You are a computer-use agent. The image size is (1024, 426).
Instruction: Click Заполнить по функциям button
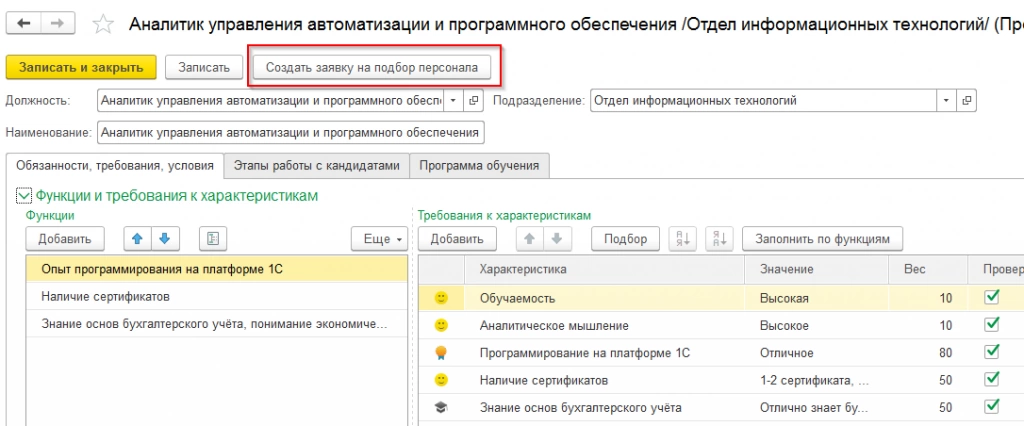click(822, 238)
